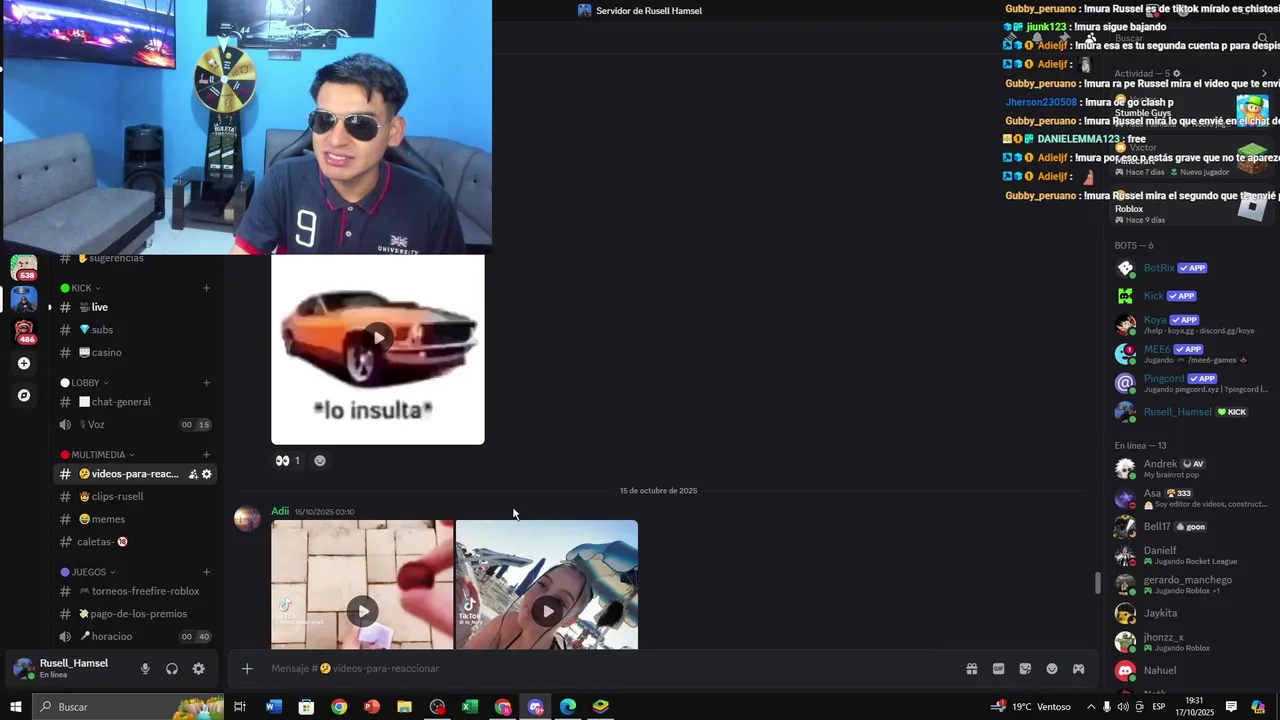Image resolution: width=1280 pixels, height=720 pixels.
Task: View member gerardo_manchego profile
Action: pyautogui.click(x=1190, y=584)
